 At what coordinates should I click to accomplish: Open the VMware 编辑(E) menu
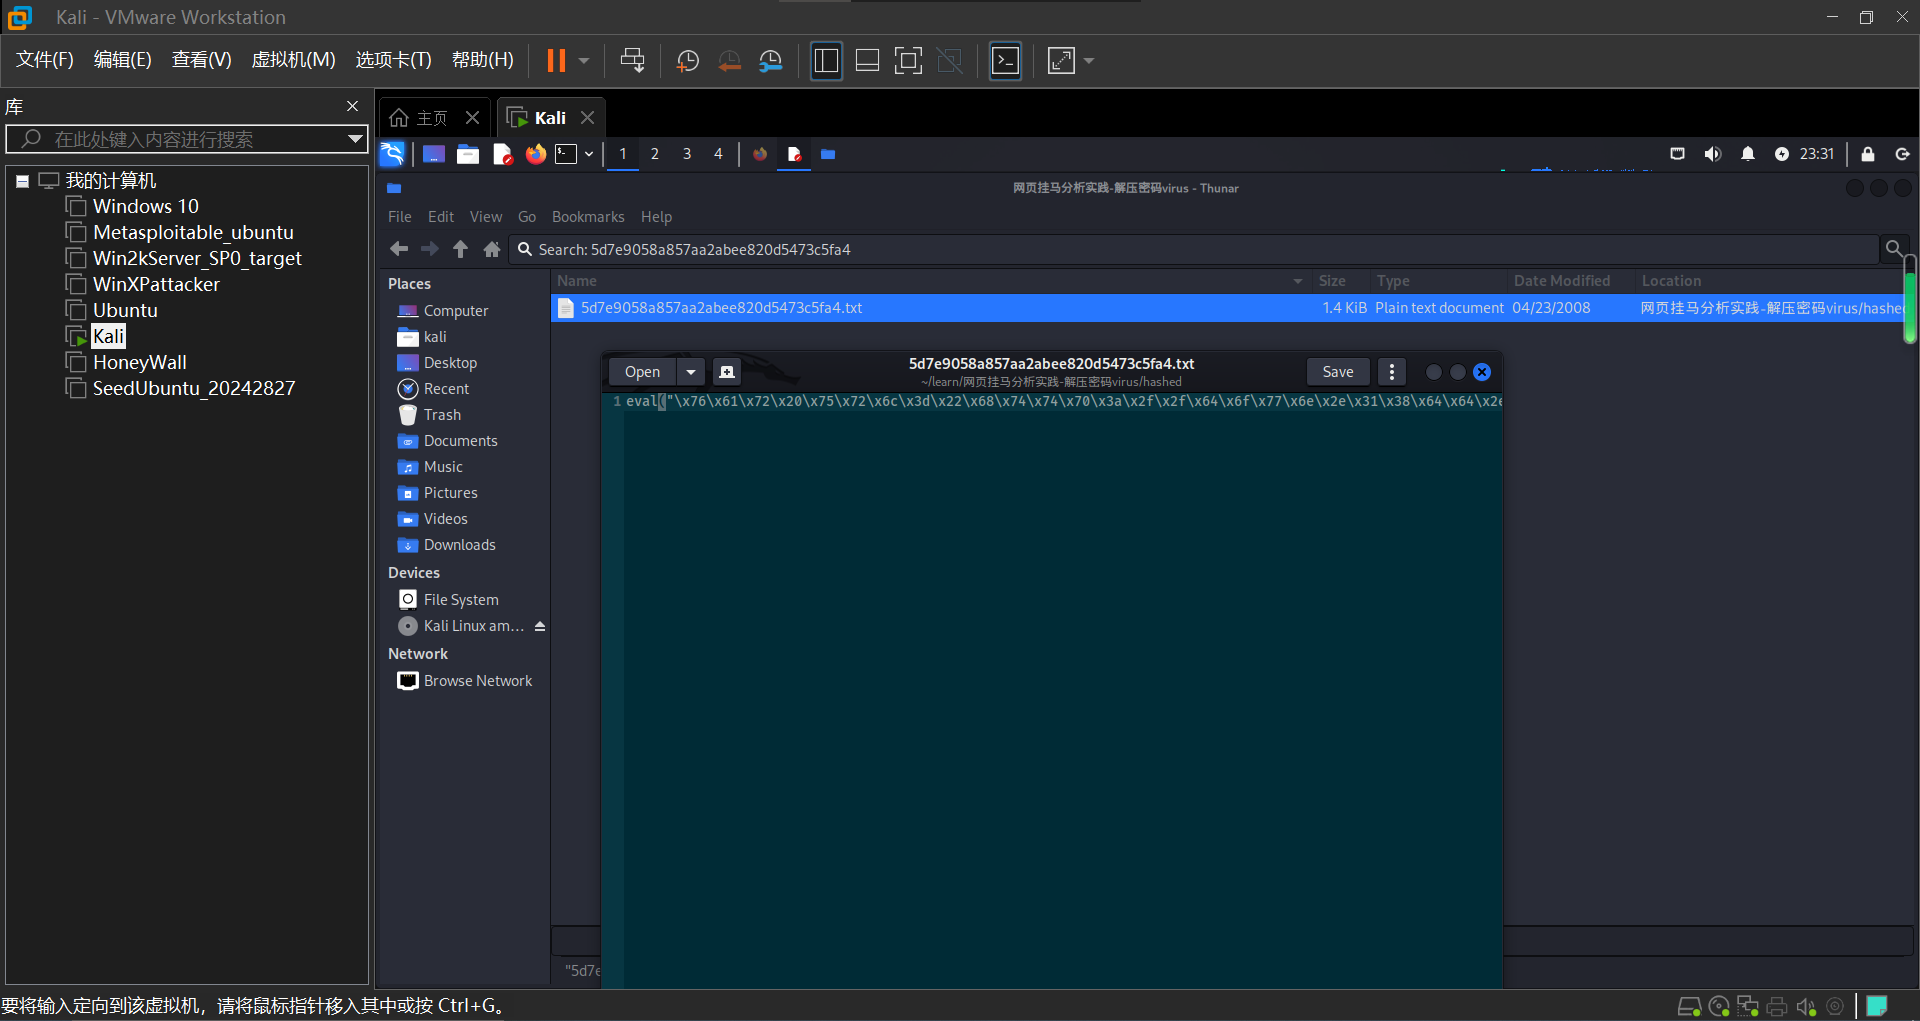pos(123,60)
